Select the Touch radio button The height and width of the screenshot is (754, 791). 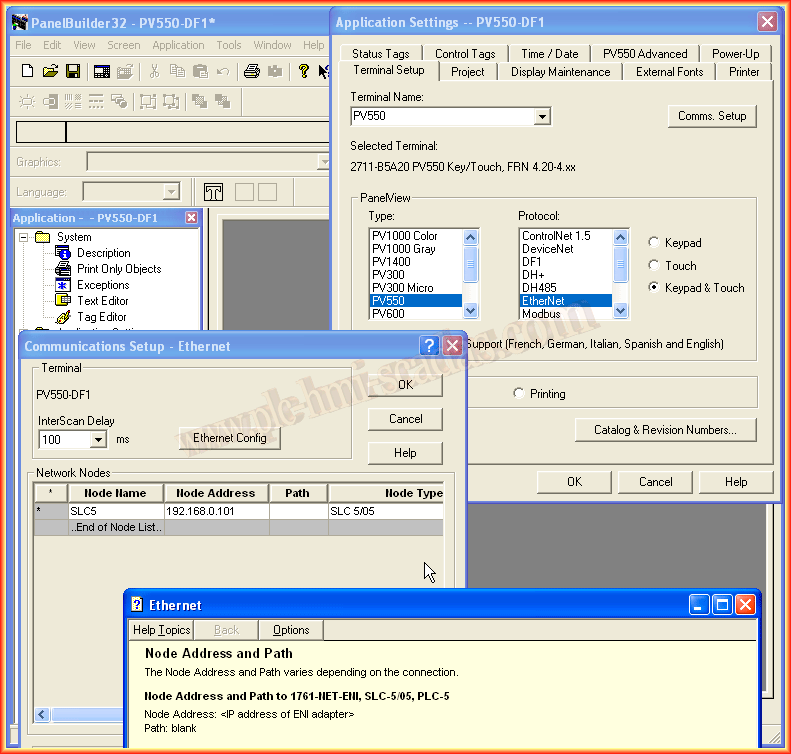(654, 266)
